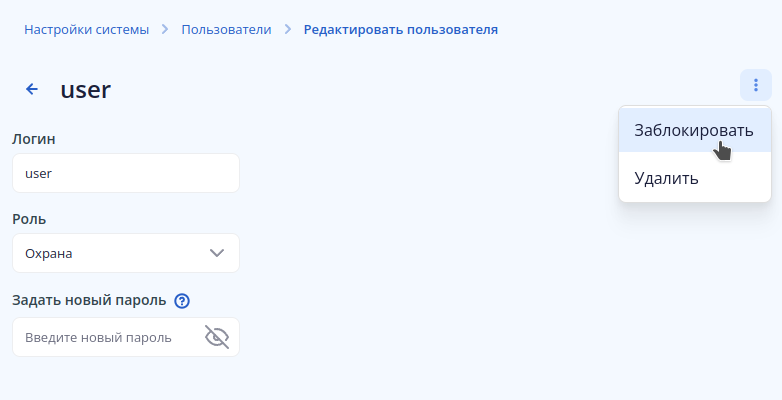Click the back arrow next to user title
Screen dimensions: 782x400
pyautogui.click(x=32, y=89)
